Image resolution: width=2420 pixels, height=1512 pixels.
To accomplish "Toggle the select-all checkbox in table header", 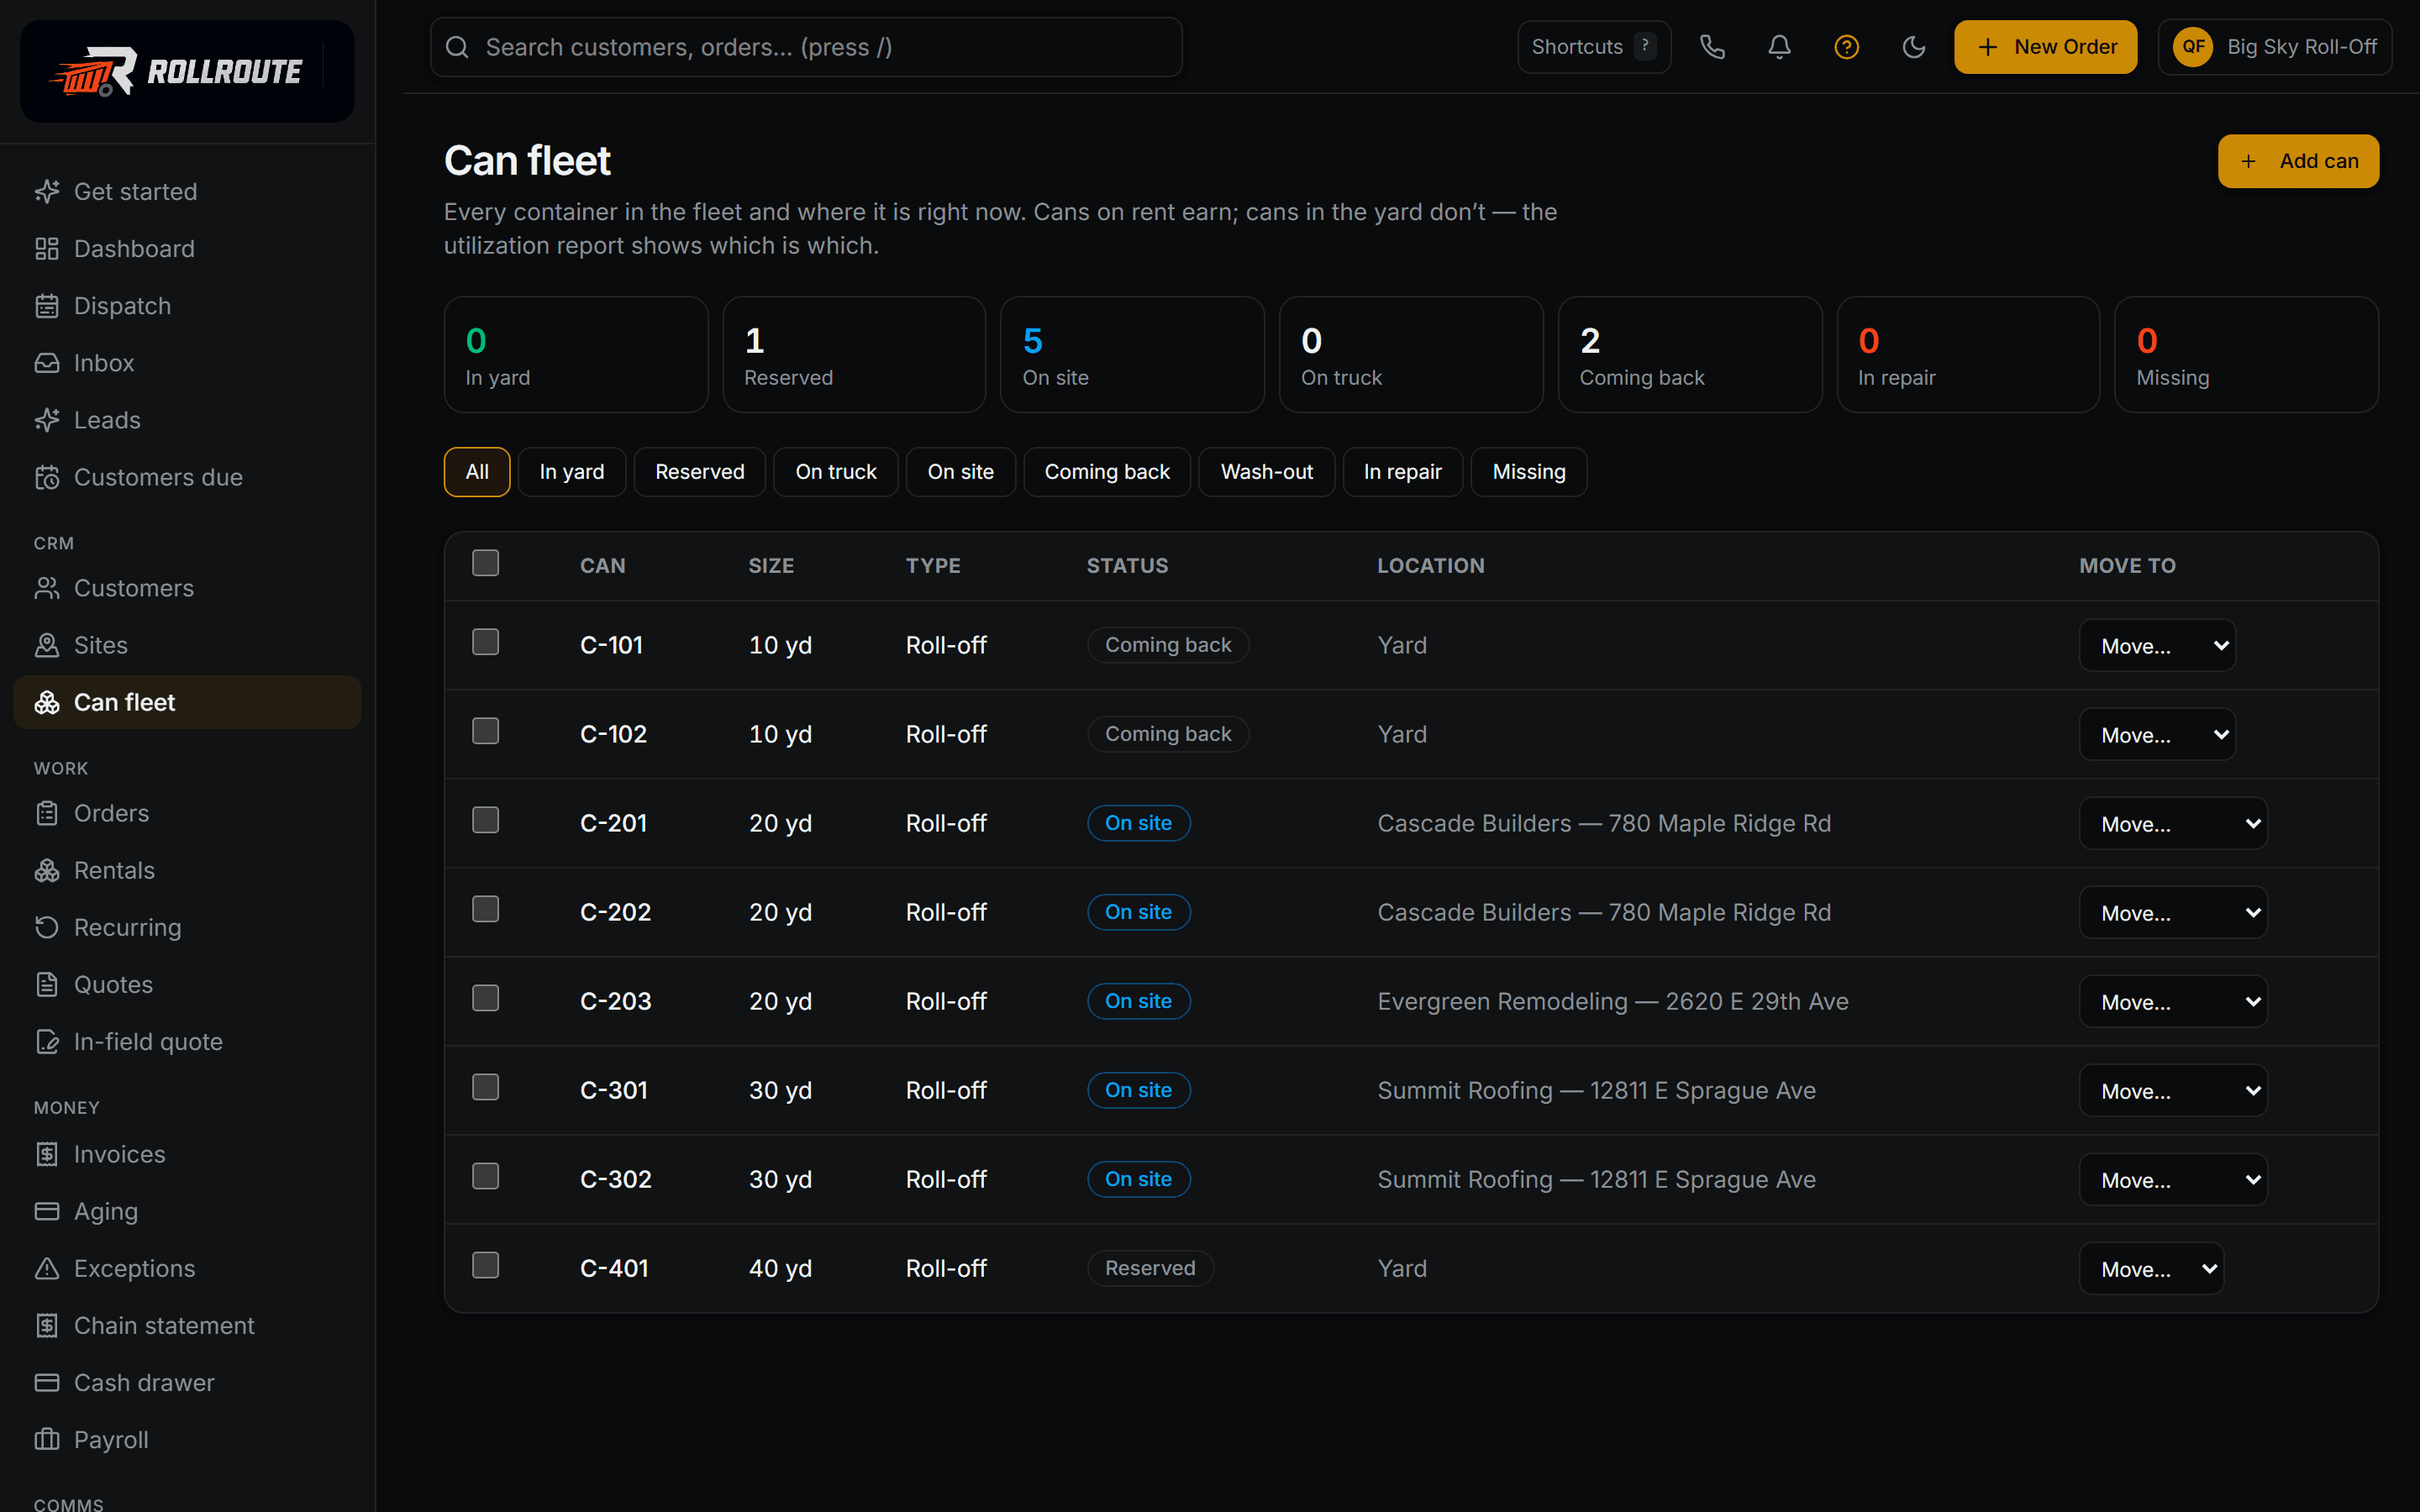I will click(485, 563).
